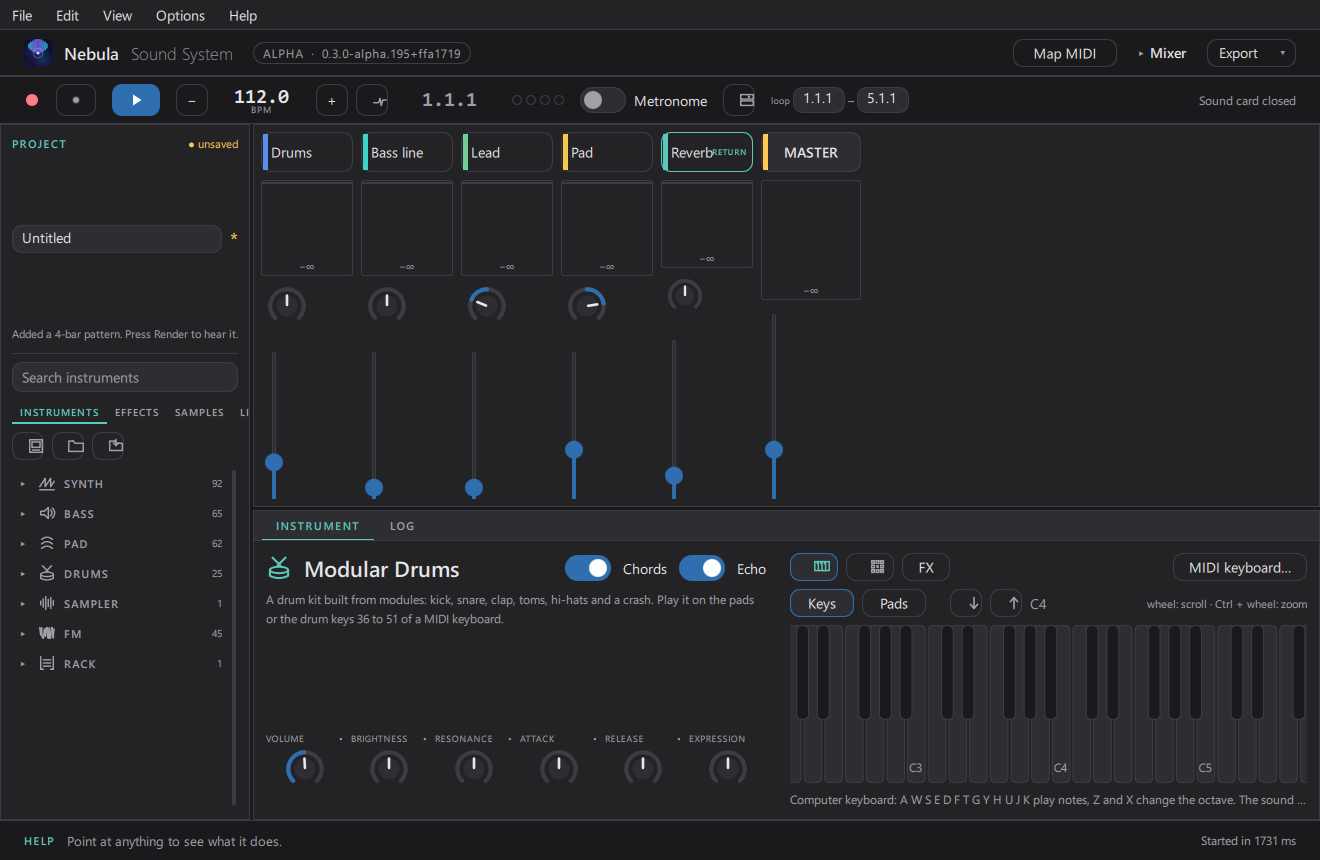1320x860 pixels.
Task: Toggle the Metronome switch
Action: tap(602, 100)
